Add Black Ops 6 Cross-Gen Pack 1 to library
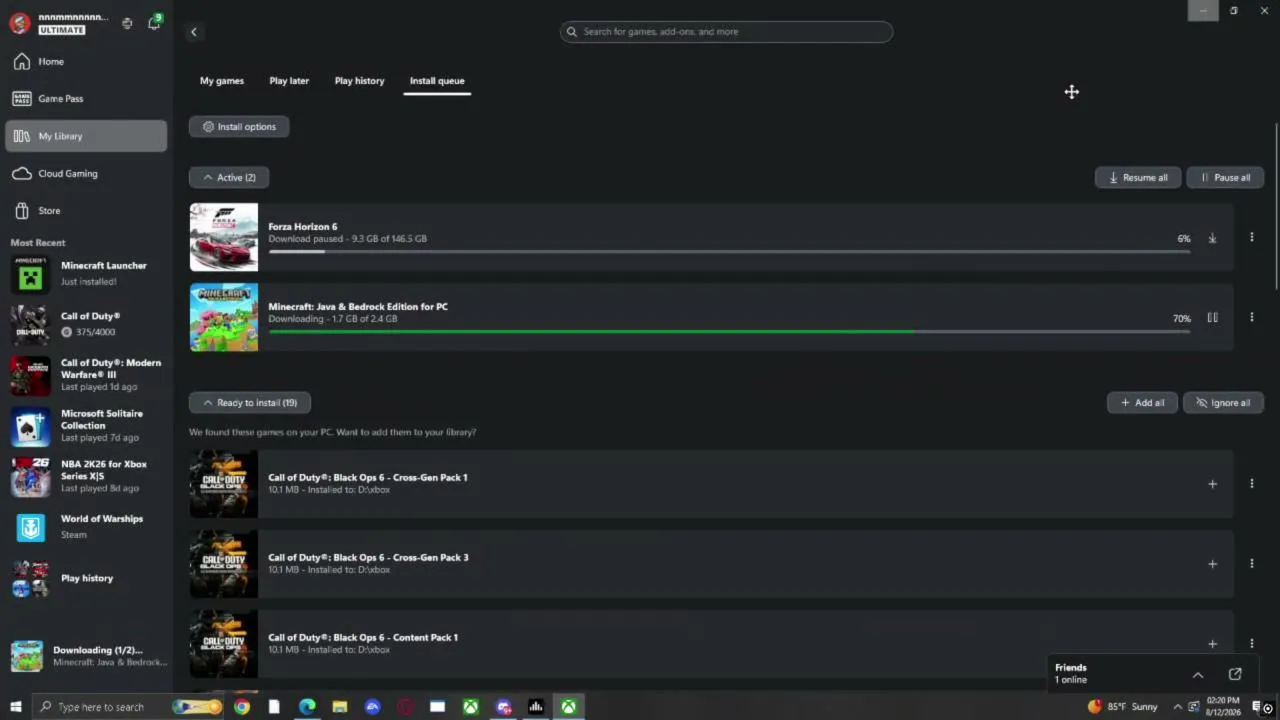1280x720 pixels. click(1212, 485)
